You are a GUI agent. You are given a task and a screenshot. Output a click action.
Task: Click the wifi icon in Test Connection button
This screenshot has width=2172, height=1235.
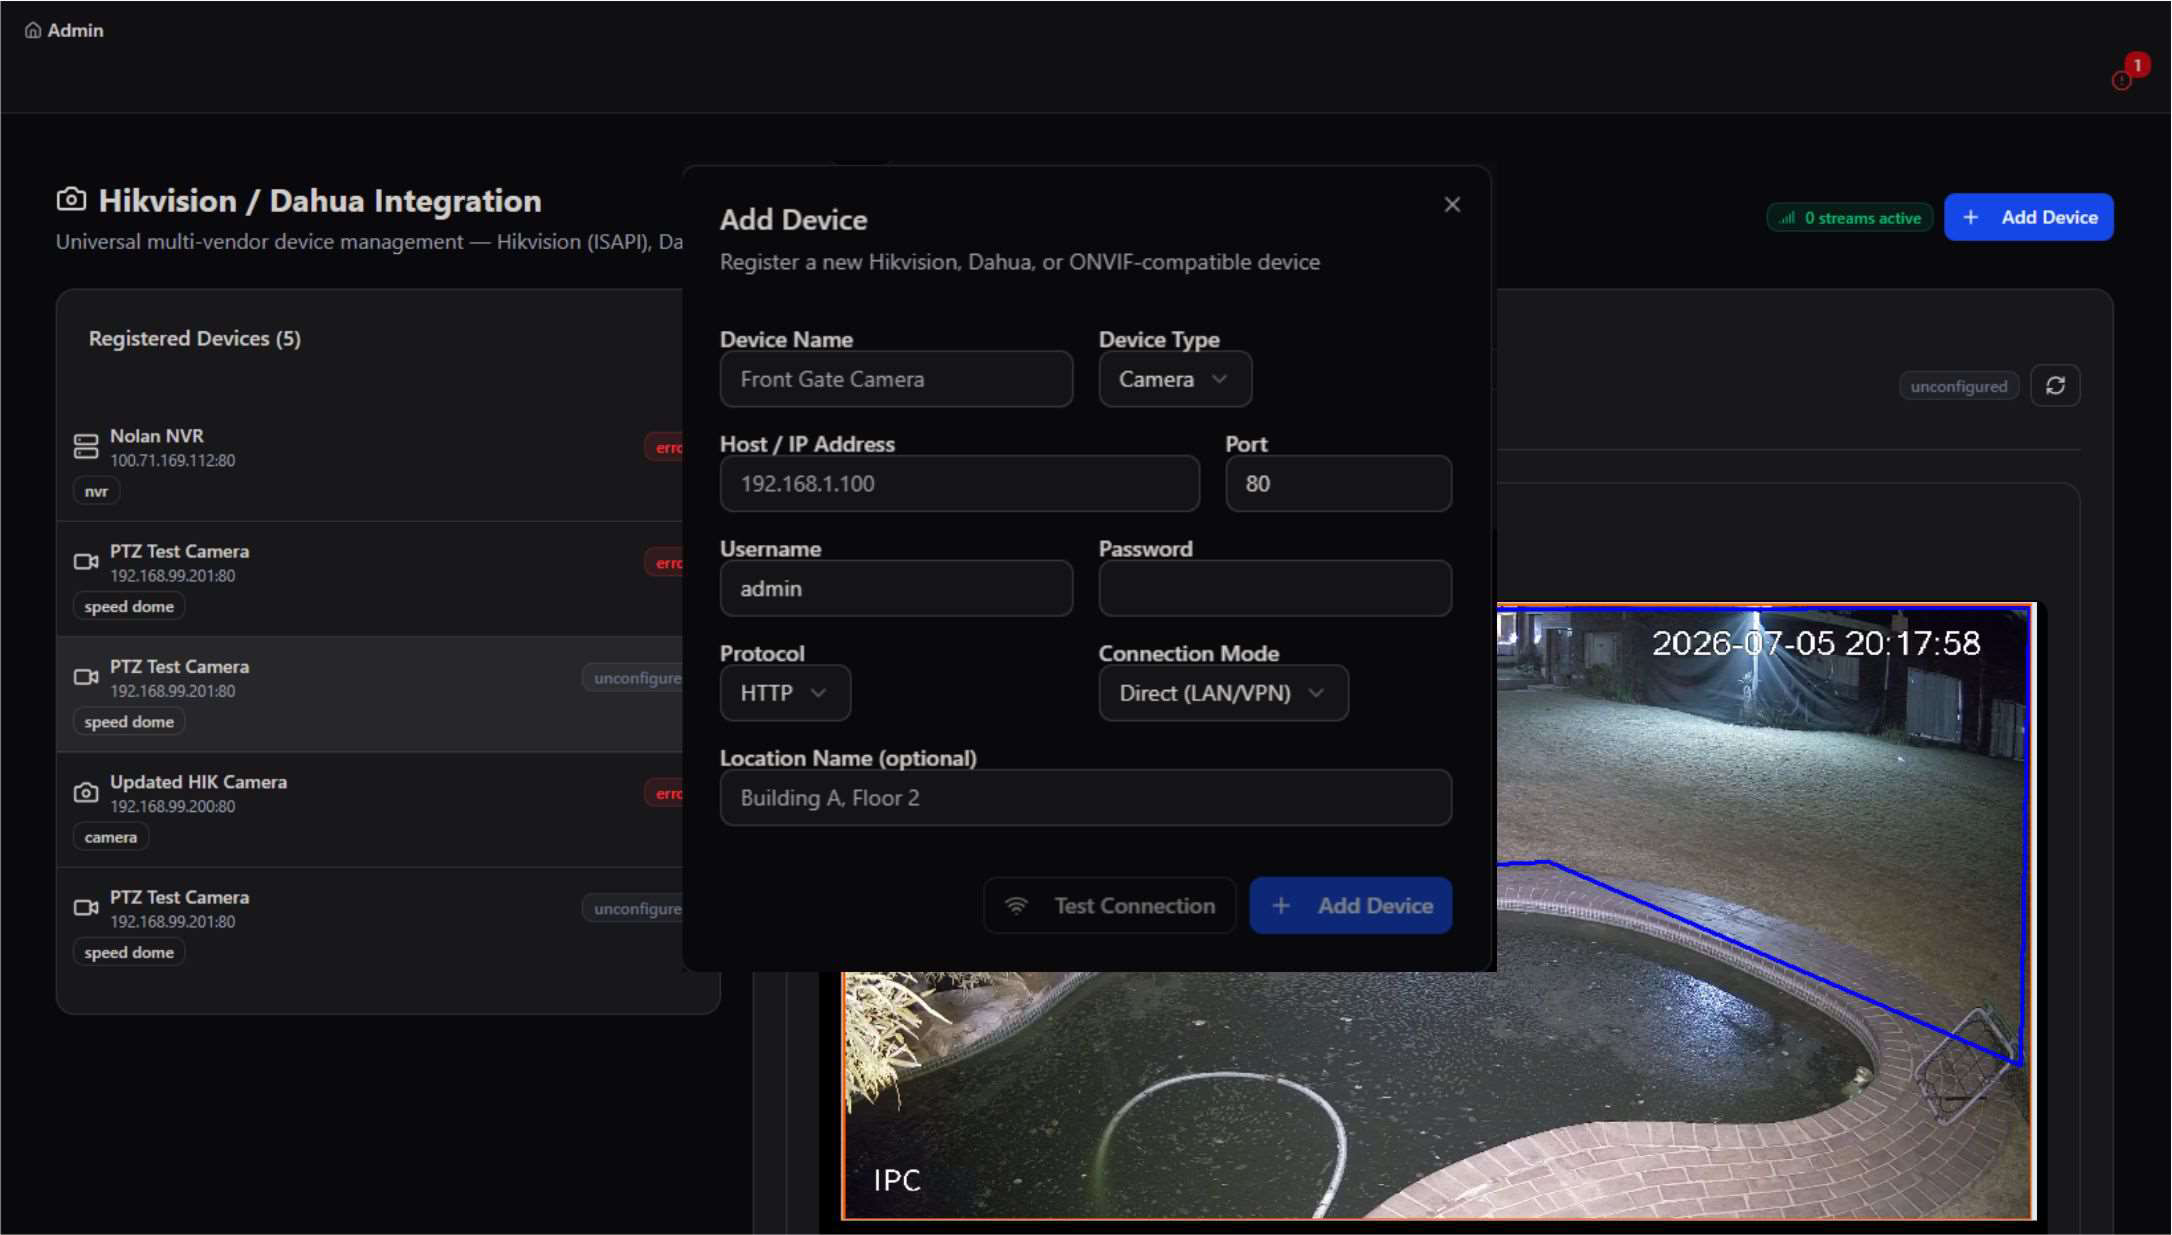click(1017, 906)
